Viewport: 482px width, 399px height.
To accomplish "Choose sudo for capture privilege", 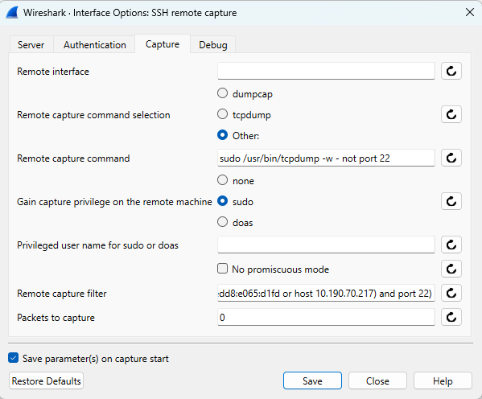I will click(x=222, y=201).
